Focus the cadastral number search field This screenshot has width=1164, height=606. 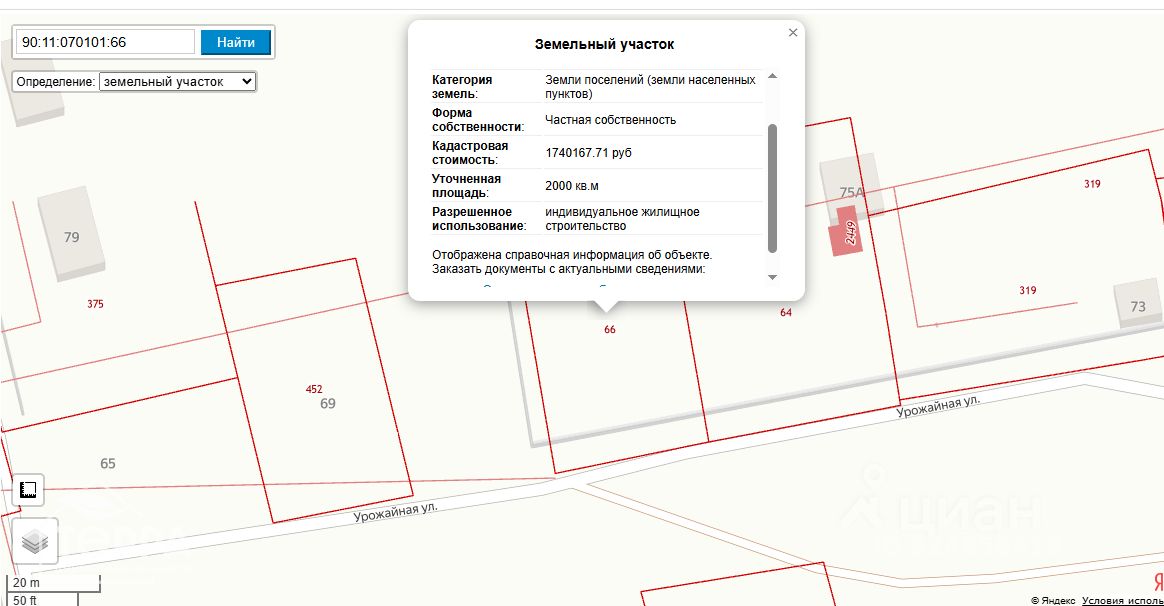[x=105, y=42]
